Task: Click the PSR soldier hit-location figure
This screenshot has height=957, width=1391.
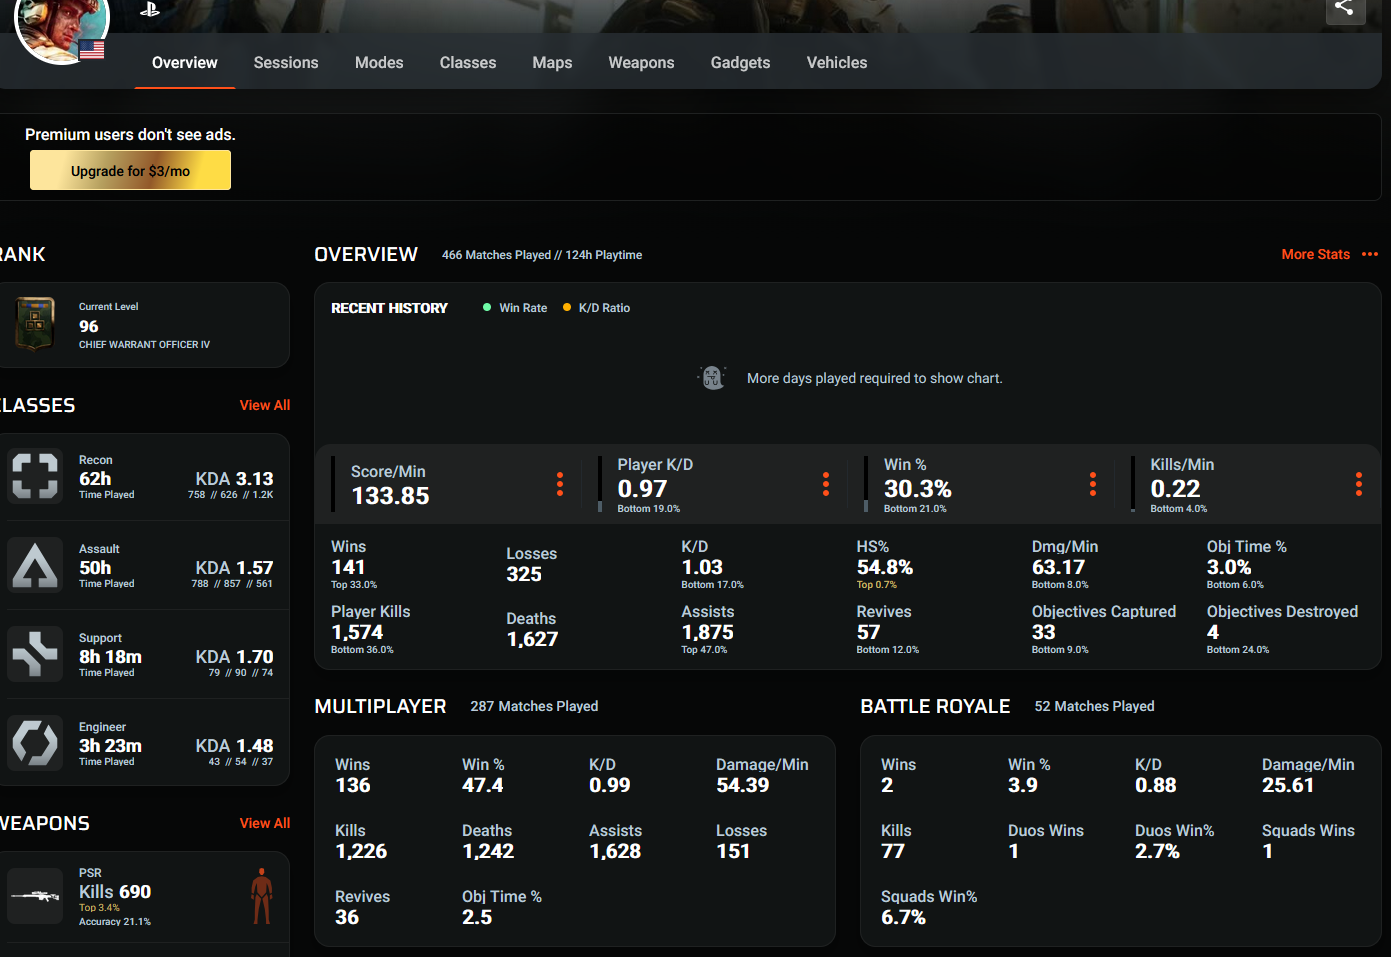Action: click(x=262, y=896)
